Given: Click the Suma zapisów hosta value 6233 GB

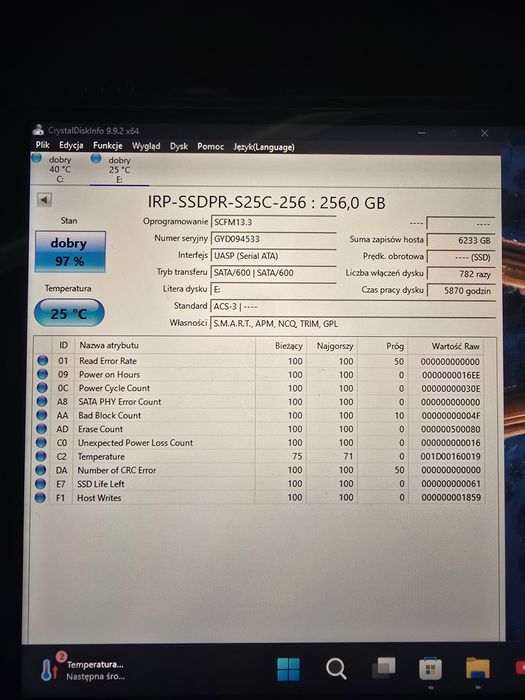Looking at the screenshot, I should [461, 240].
